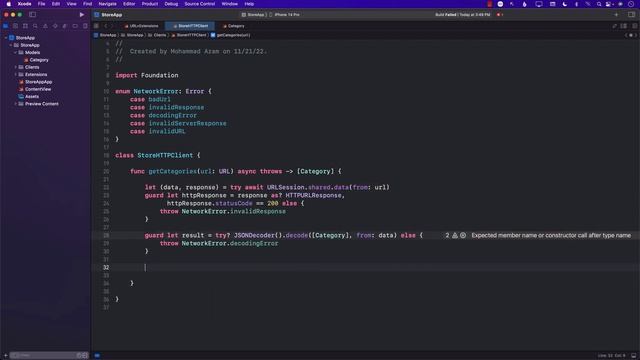
Task: Collapse the StoreApp project root
Action: click(x=6, y=38)
